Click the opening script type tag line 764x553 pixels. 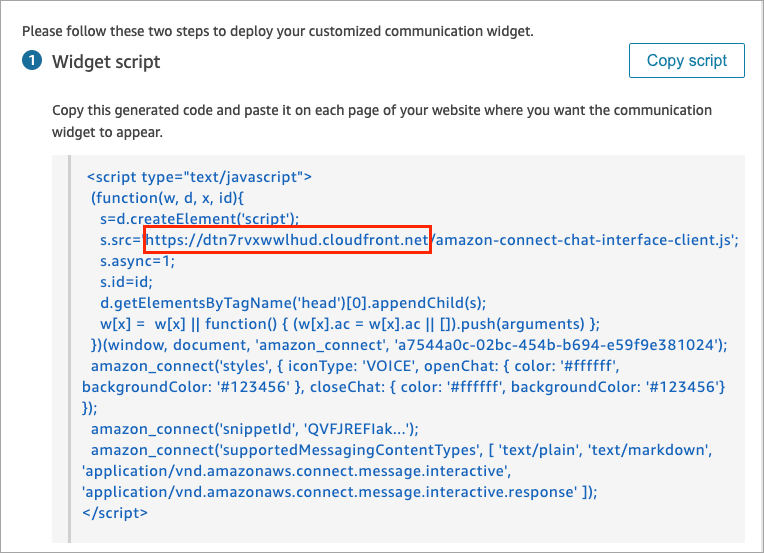point(200,177)
